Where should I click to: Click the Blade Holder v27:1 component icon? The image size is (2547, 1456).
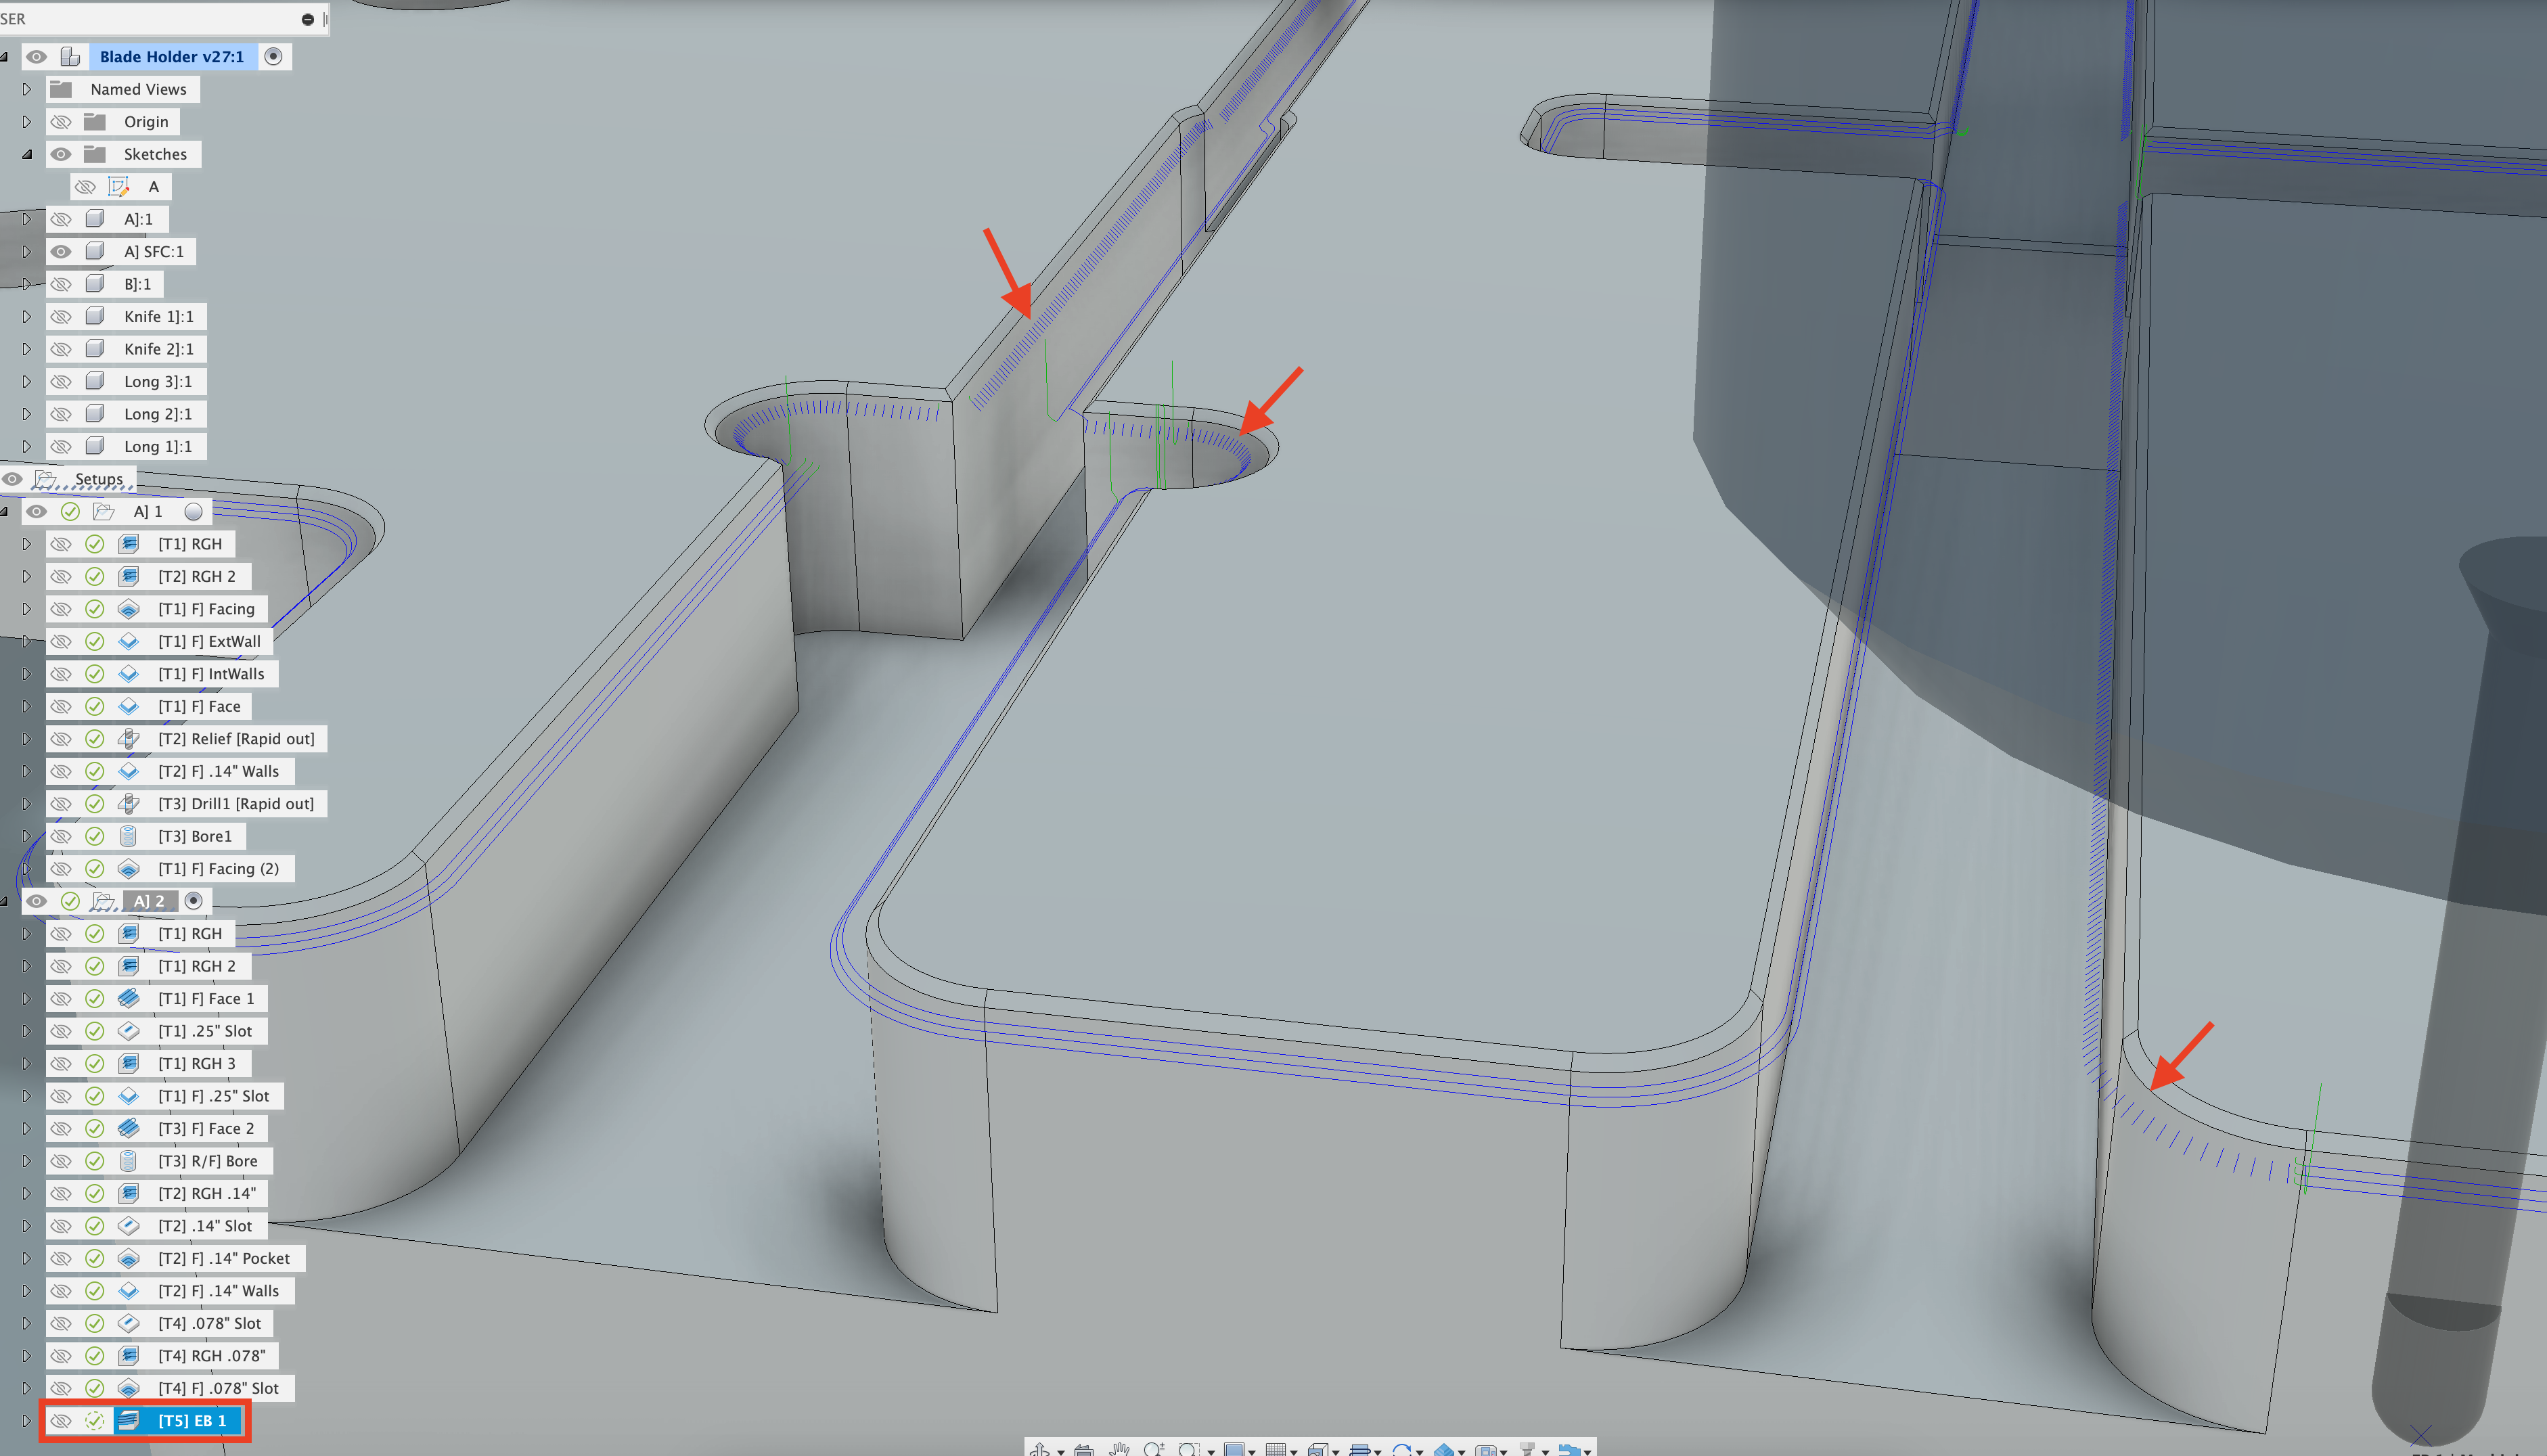click(69, 57)
